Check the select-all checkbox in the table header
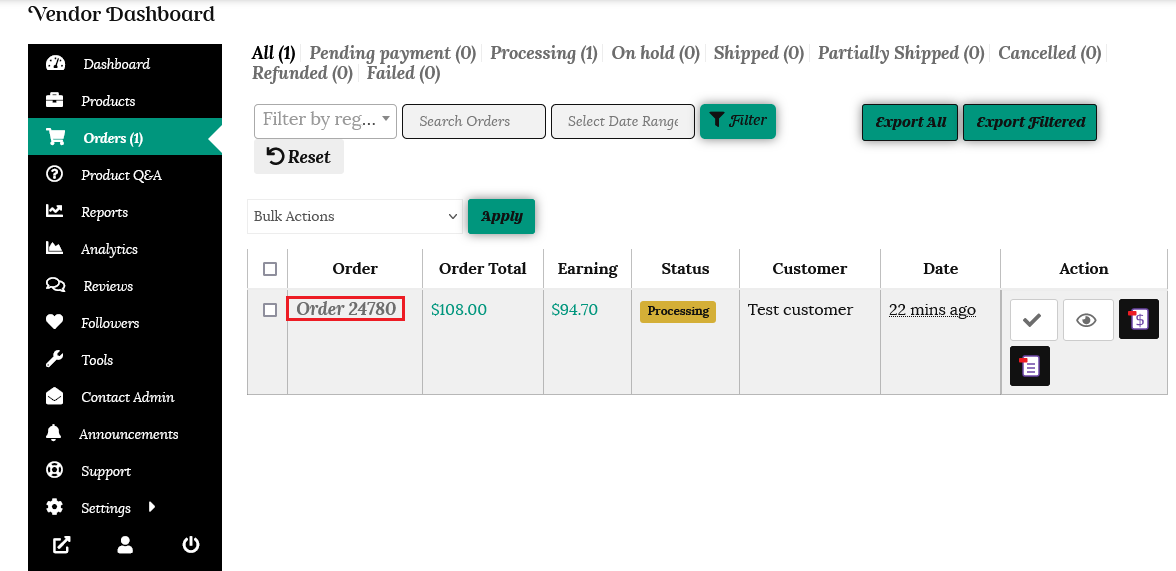Screen dimensions: 1176x571 [x=270, y=269]
